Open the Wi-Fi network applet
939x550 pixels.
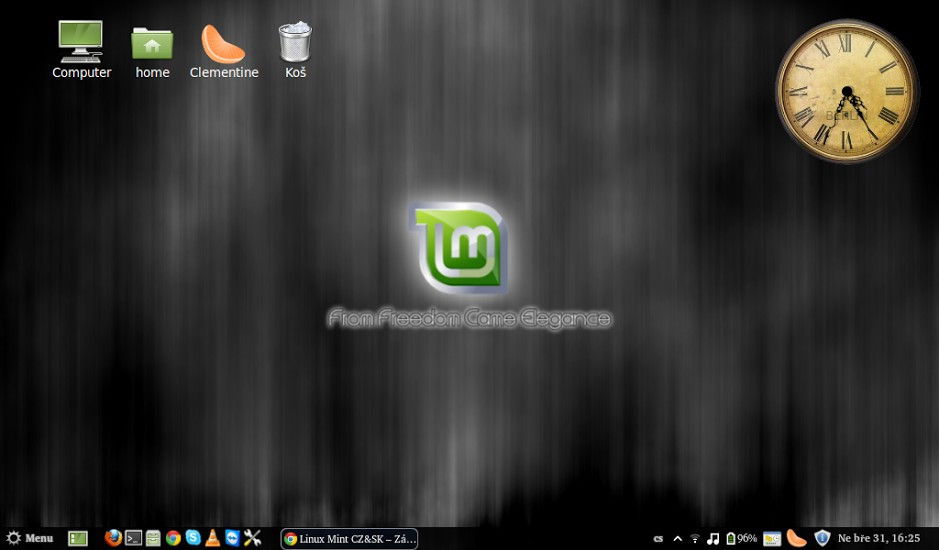click(x=695, y=539)
